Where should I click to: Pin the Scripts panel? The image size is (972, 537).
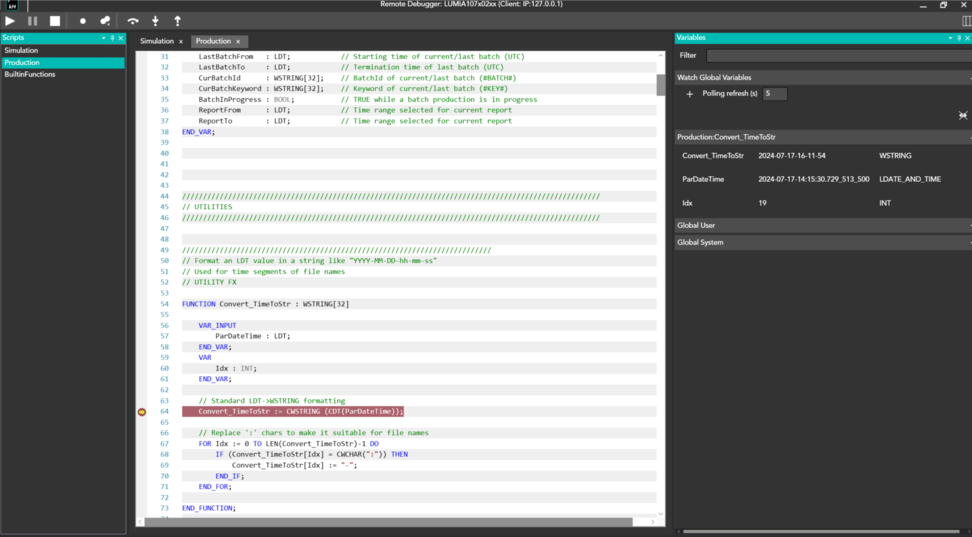pos(112,38)
